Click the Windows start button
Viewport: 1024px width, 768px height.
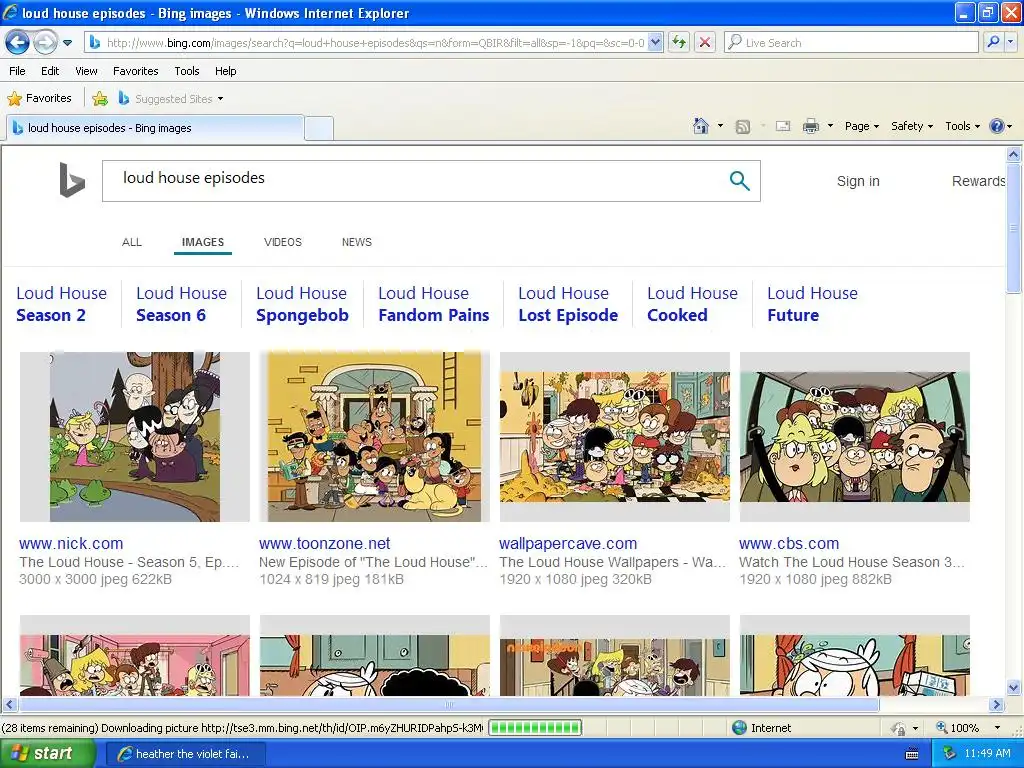[x=47, y=754]
